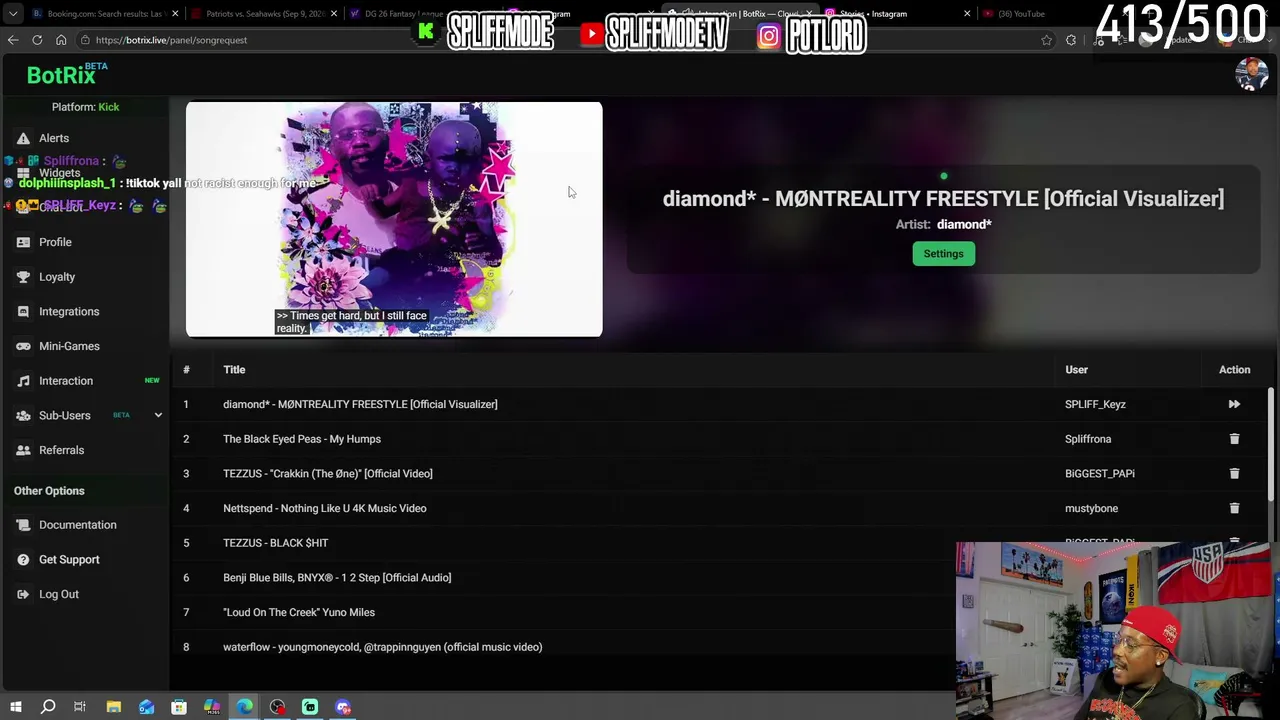This screenshot has height=720, width=1280.
Task: Select the Interaction menu item
Action: [66, 381]
